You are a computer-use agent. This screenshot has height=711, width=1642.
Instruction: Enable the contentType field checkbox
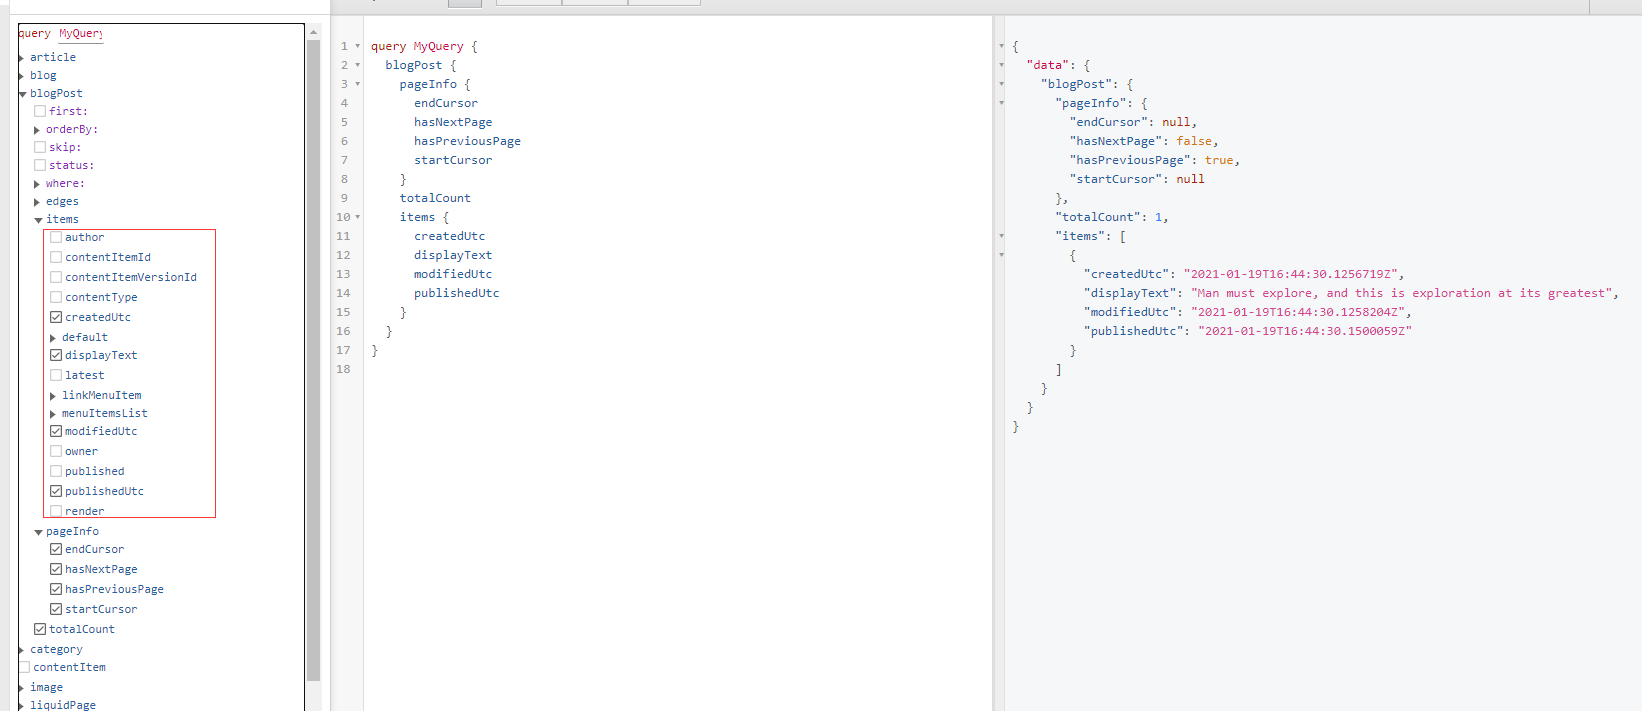pyautogui.click(x=56, y=297)
